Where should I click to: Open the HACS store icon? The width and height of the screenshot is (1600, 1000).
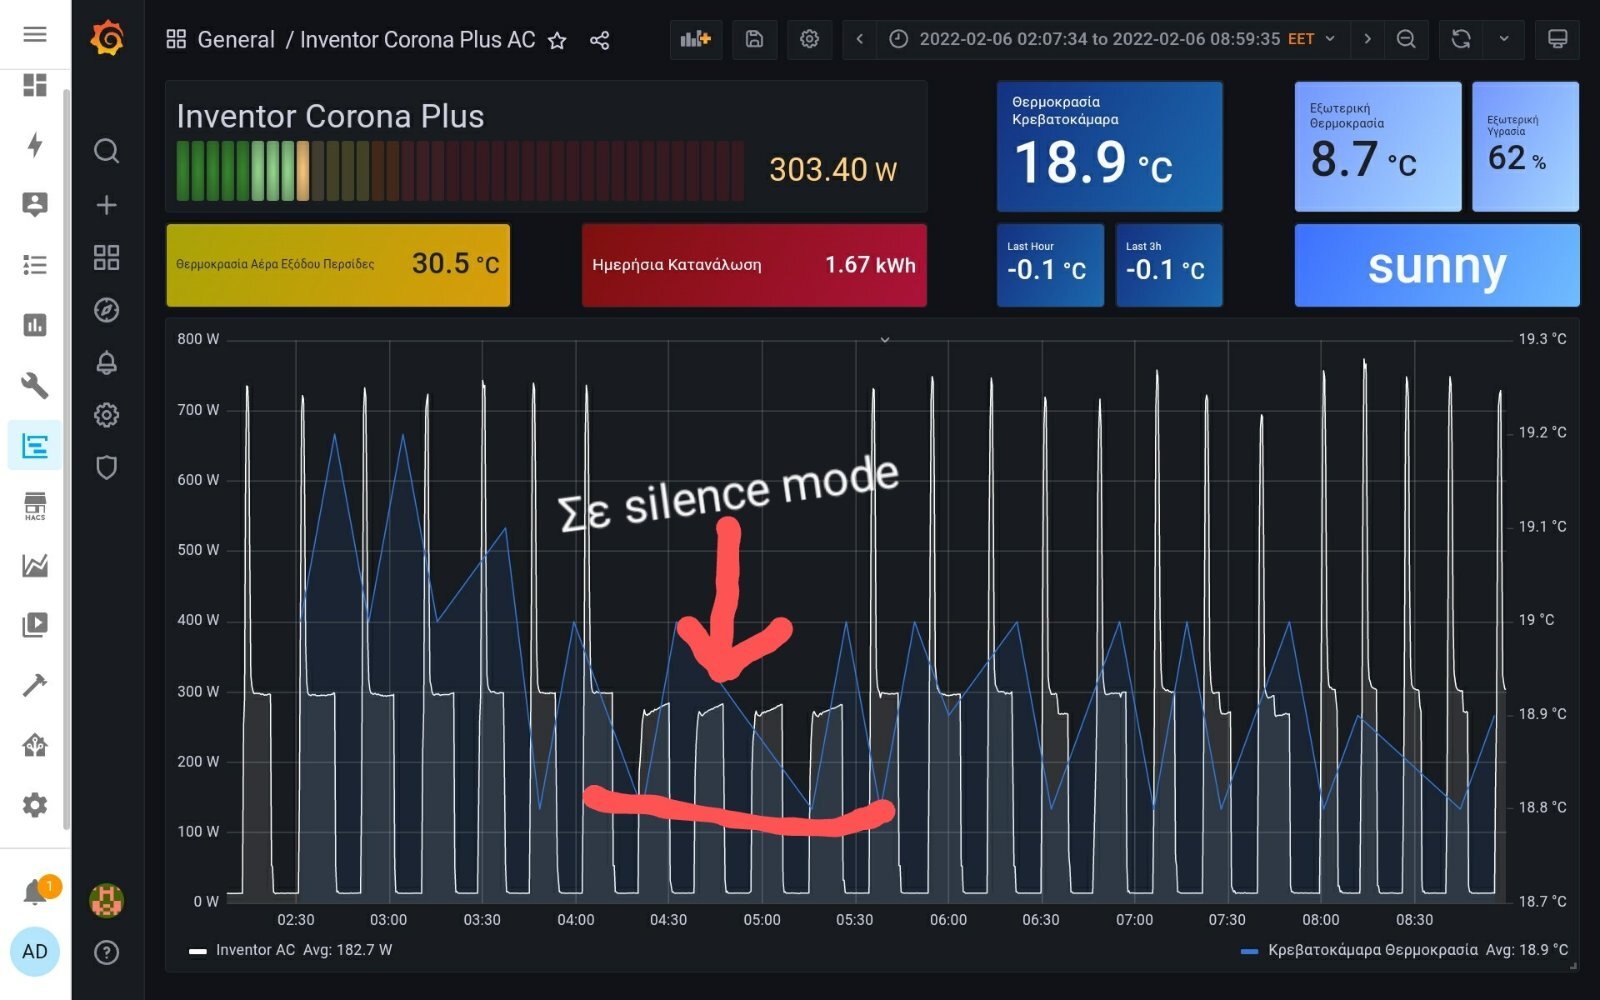(35, 505)
